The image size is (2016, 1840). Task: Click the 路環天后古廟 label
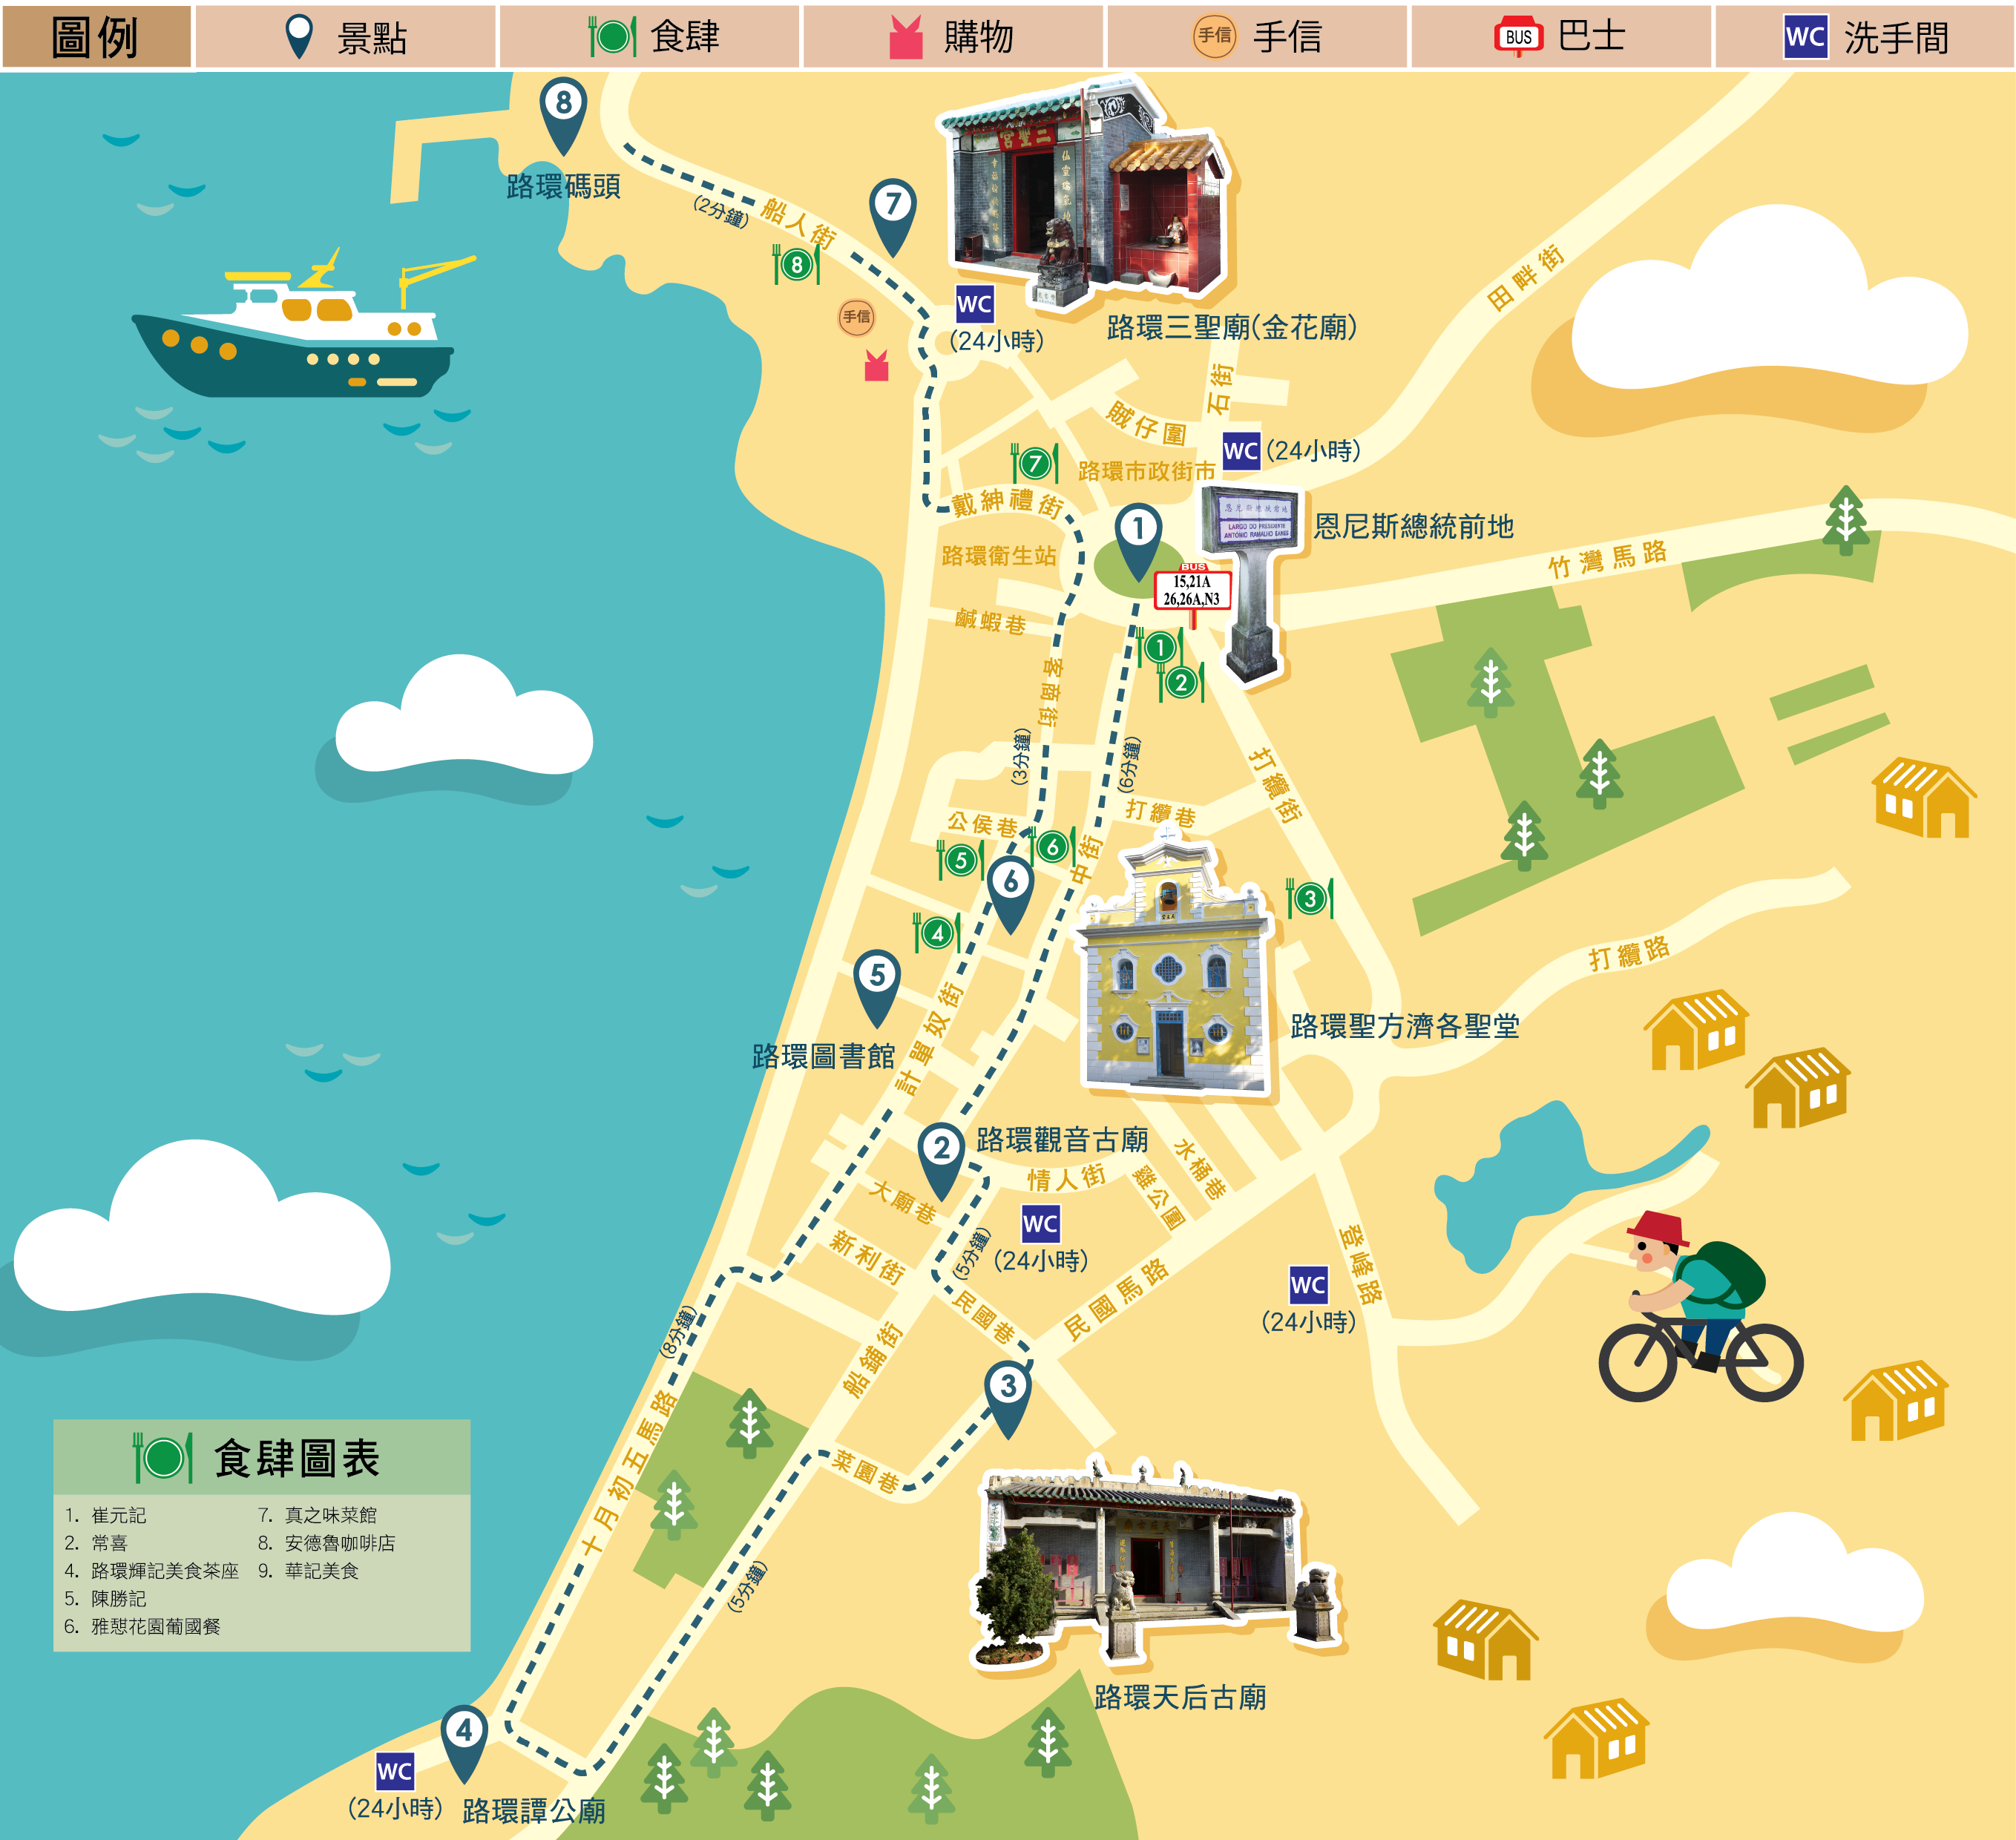[1180, 1697]
